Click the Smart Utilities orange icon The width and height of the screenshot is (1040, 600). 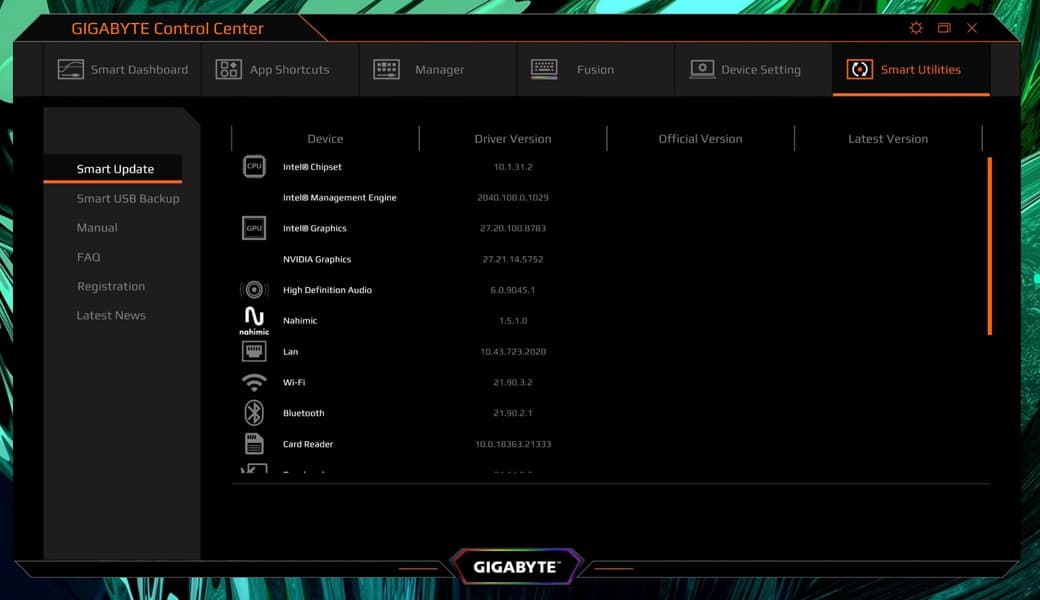(860, 69)
